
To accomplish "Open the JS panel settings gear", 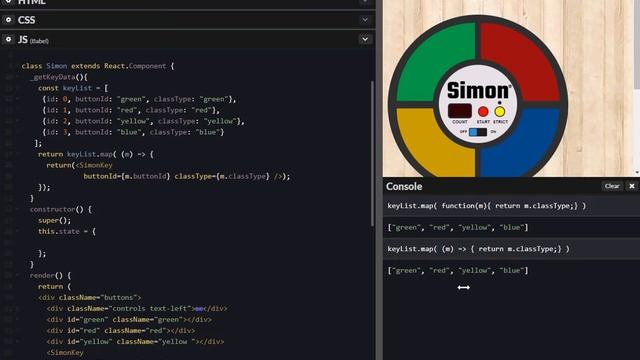I will 8,40.
